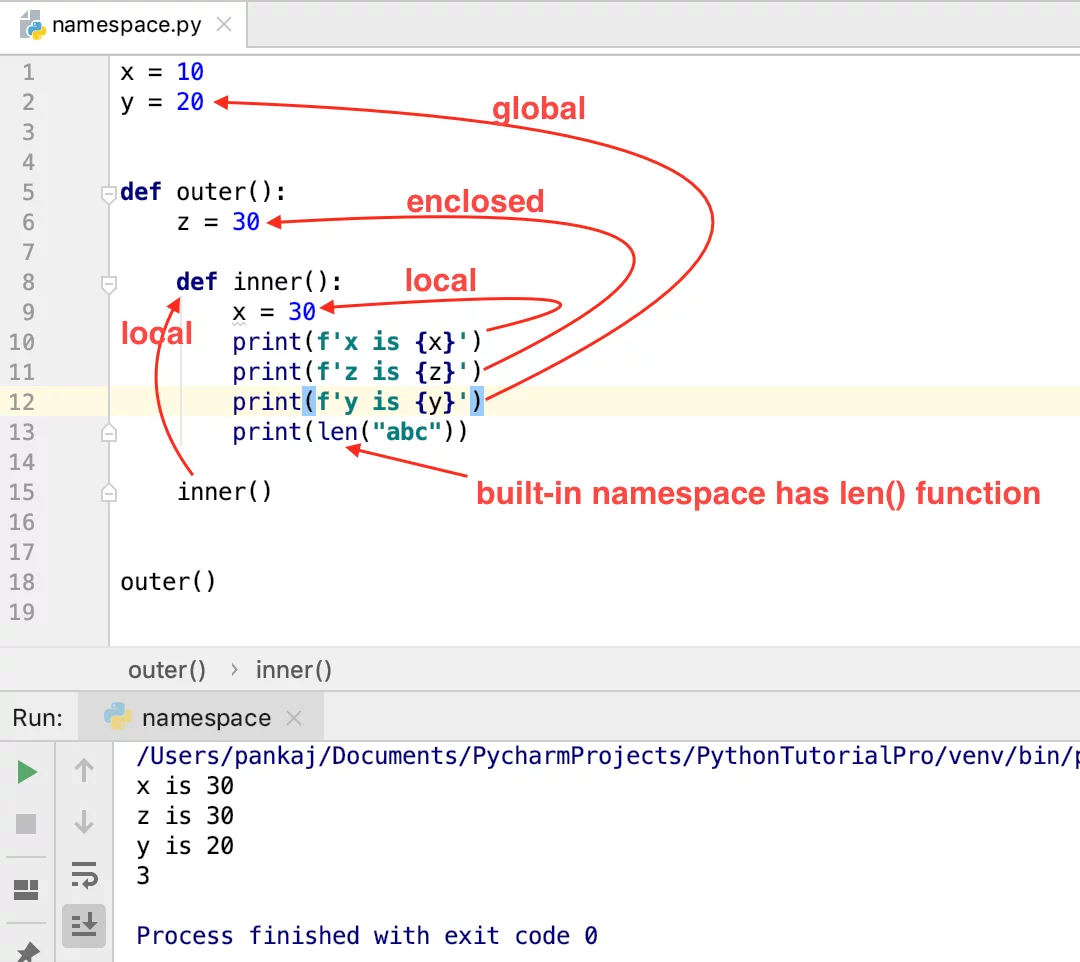1080x962 pixels.
Task: Click the Python icon on namespace run tab
Action: (x=118, y=717)
